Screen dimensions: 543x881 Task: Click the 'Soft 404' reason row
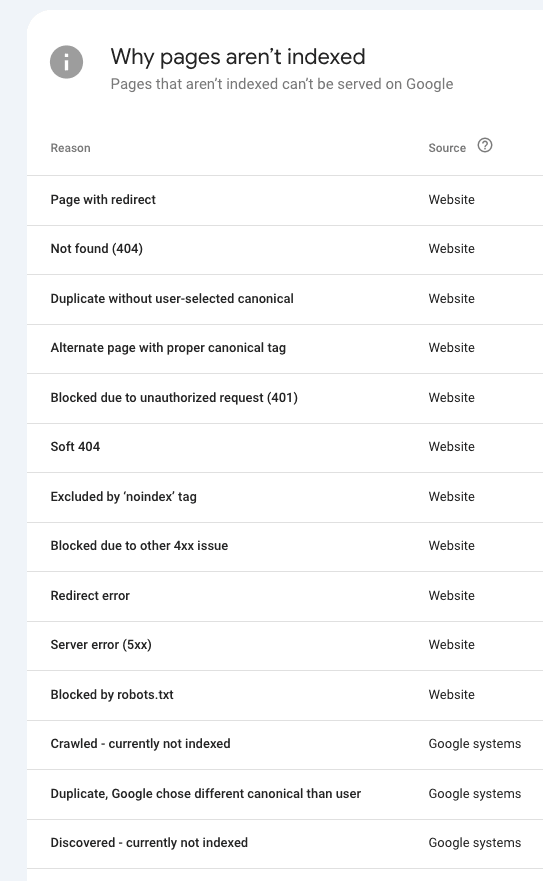click(285, 447)
